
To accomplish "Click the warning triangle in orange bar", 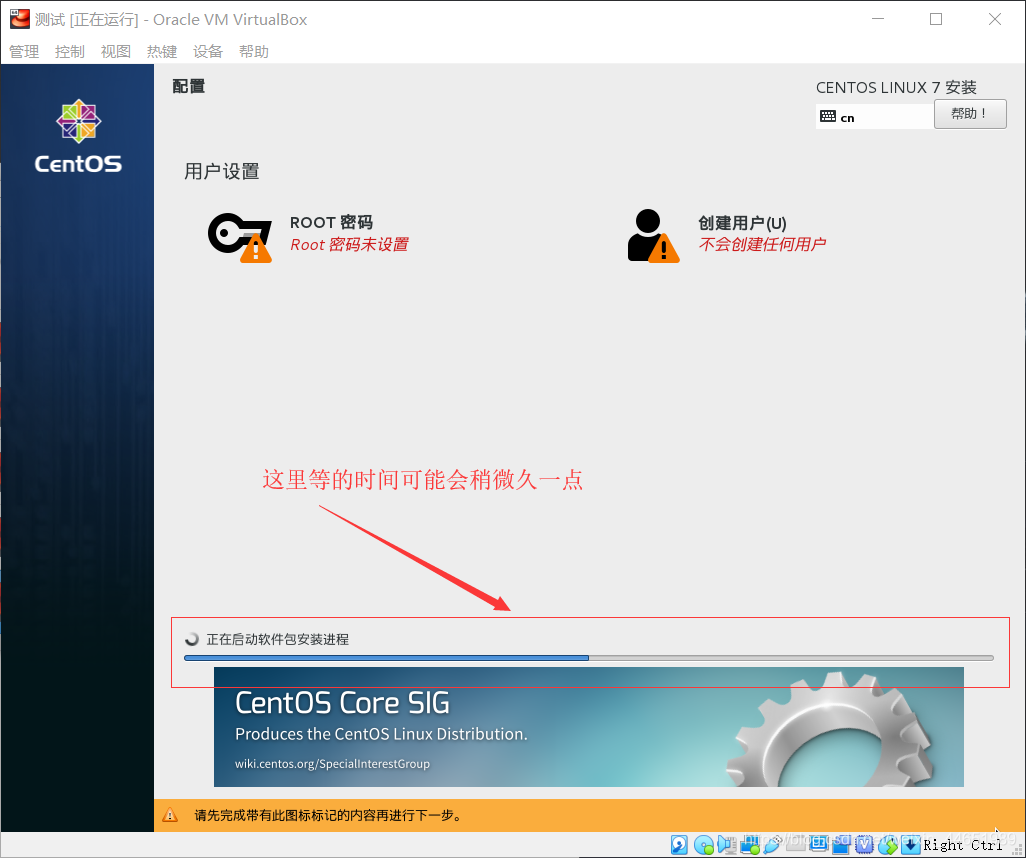I will click(170, 815).
